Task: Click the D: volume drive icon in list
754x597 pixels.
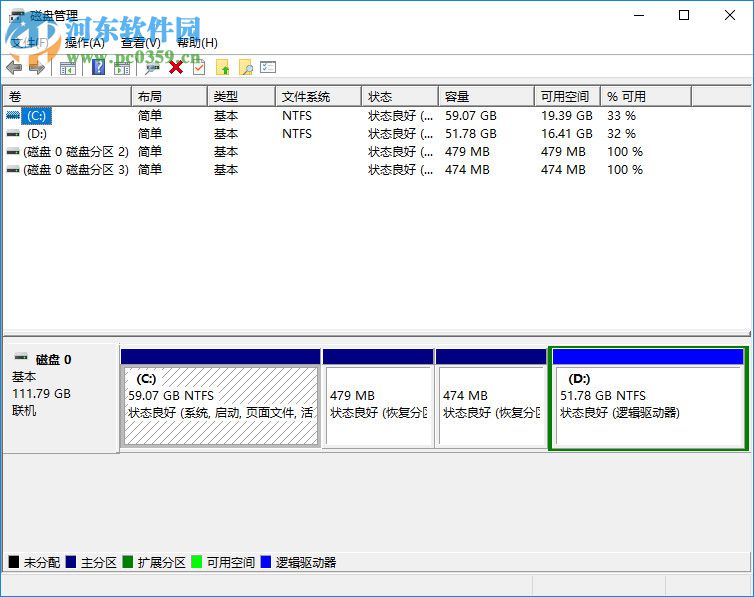Action: (13, 134)
